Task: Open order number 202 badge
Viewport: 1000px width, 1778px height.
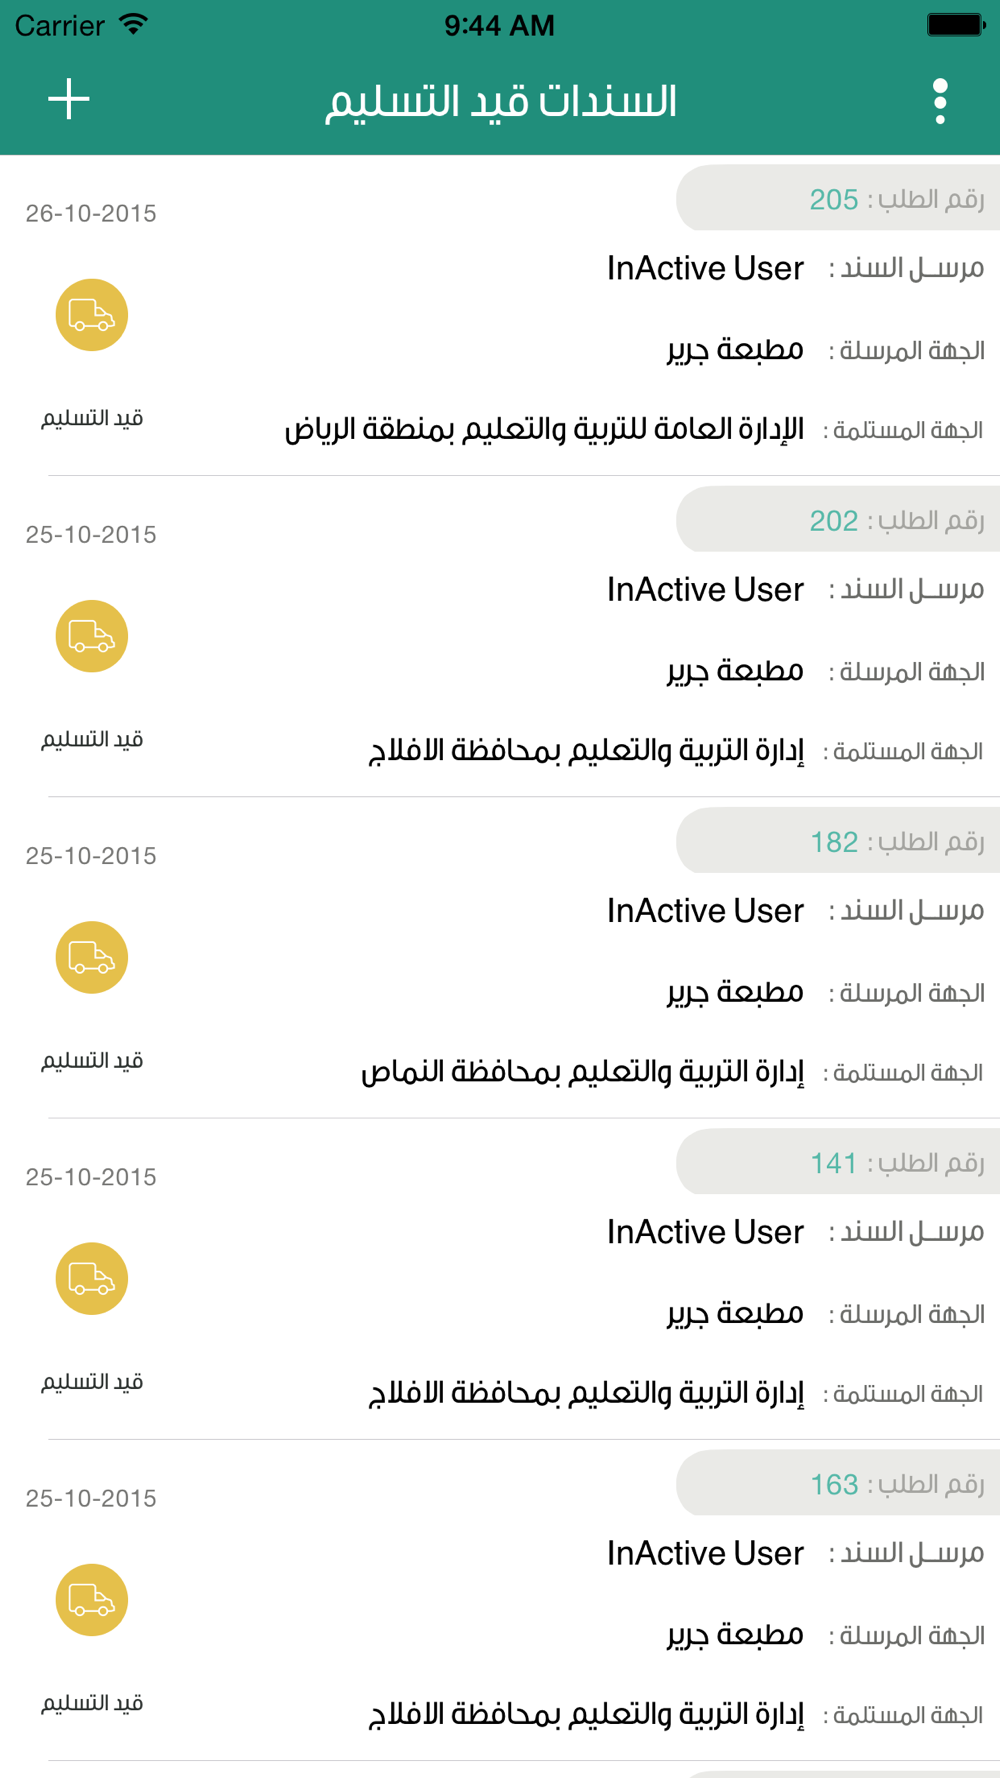Action: click(x=838, y=520)
